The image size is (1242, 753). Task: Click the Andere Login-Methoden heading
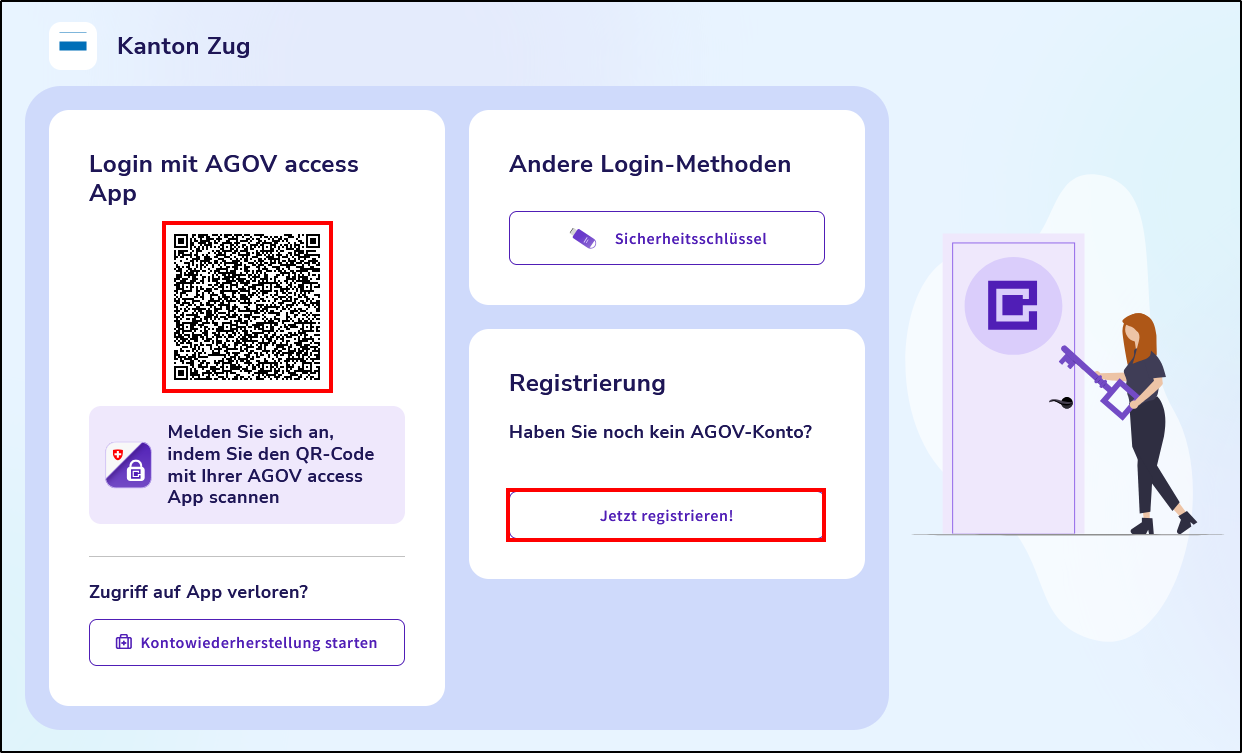pyautogui.click(x=650, y=164)
